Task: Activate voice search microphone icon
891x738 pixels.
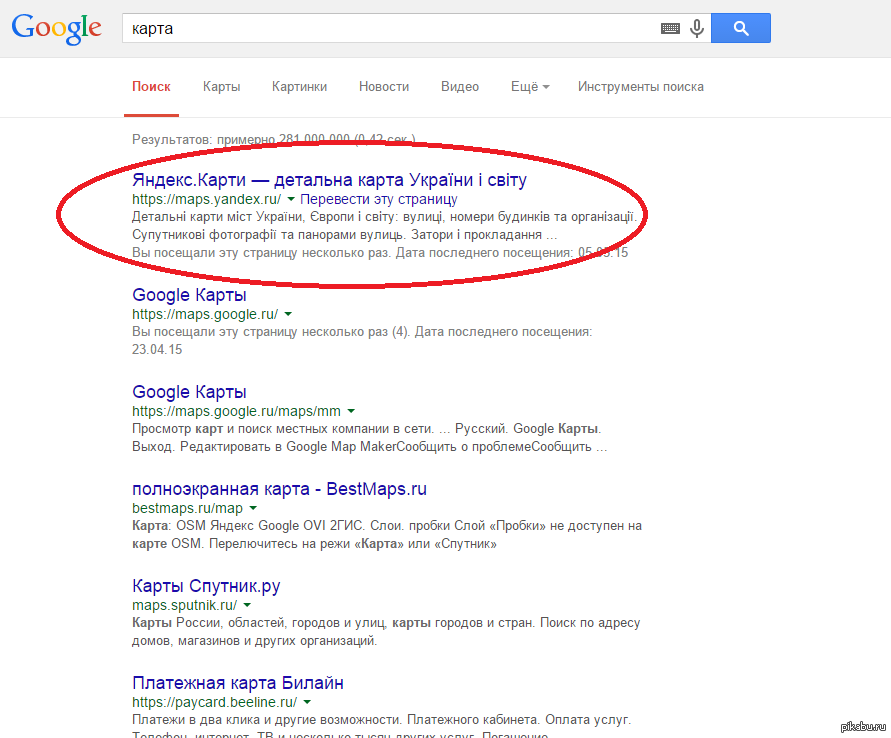Action: pos(696,29)
